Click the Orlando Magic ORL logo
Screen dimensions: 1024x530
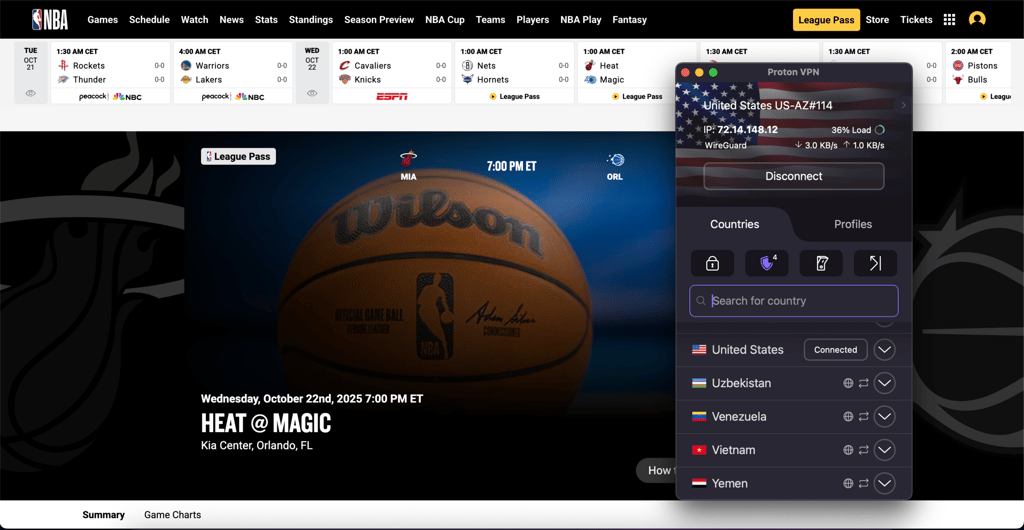coord(615,160)
